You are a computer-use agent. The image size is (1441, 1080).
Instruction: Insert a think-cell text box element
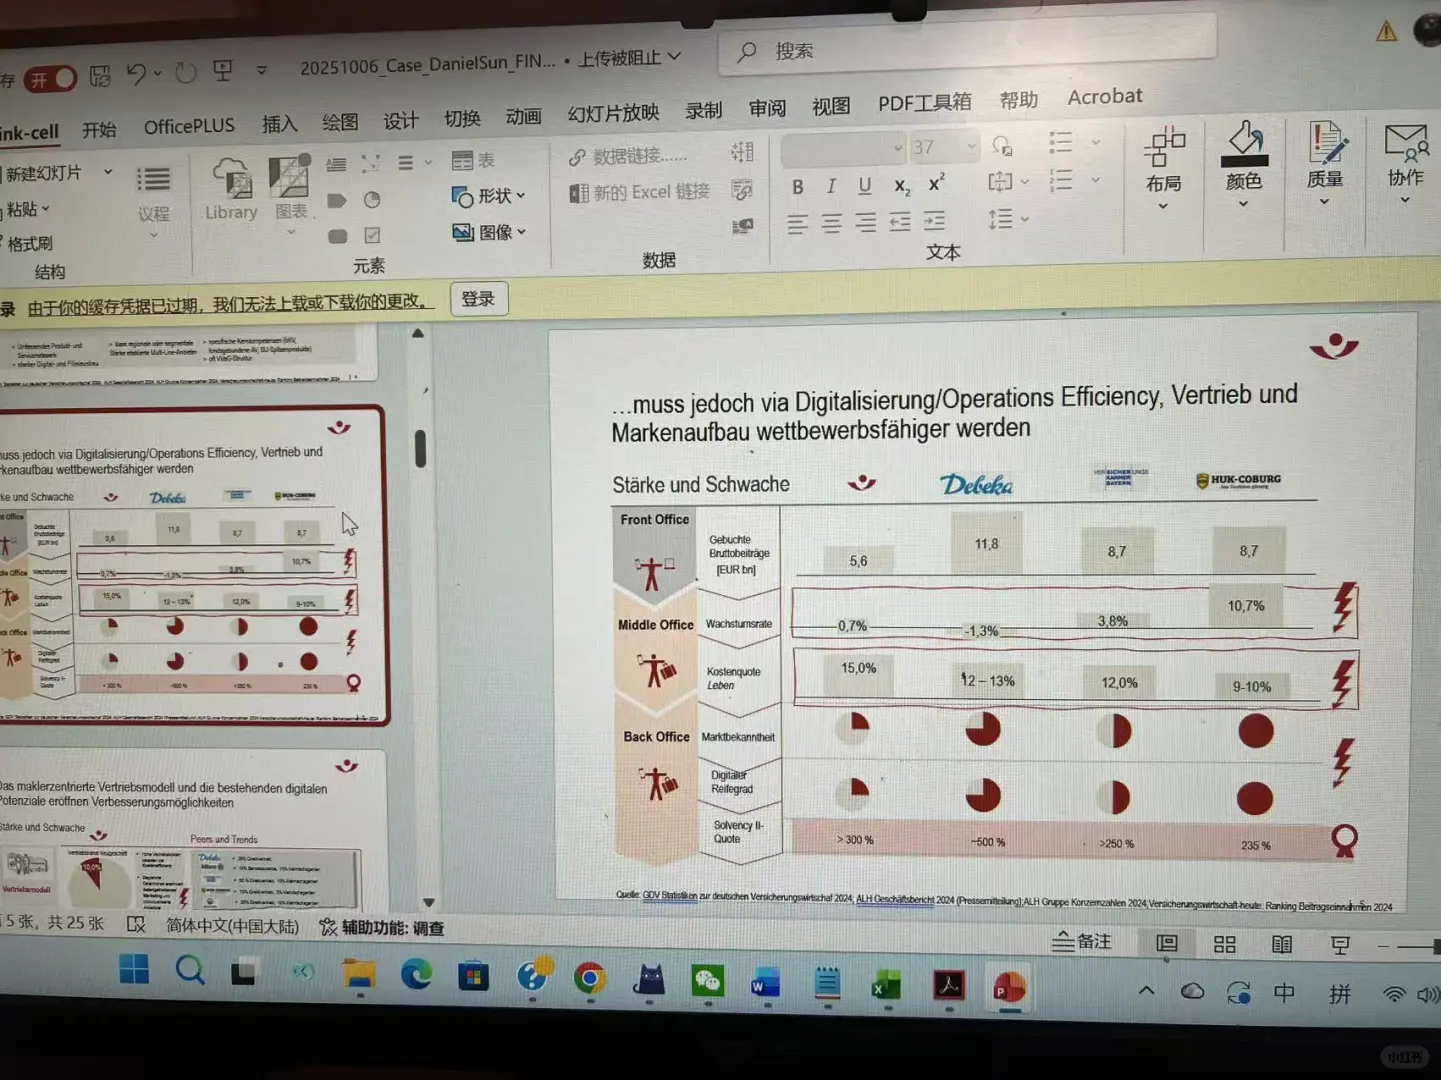tap(336, 164)
